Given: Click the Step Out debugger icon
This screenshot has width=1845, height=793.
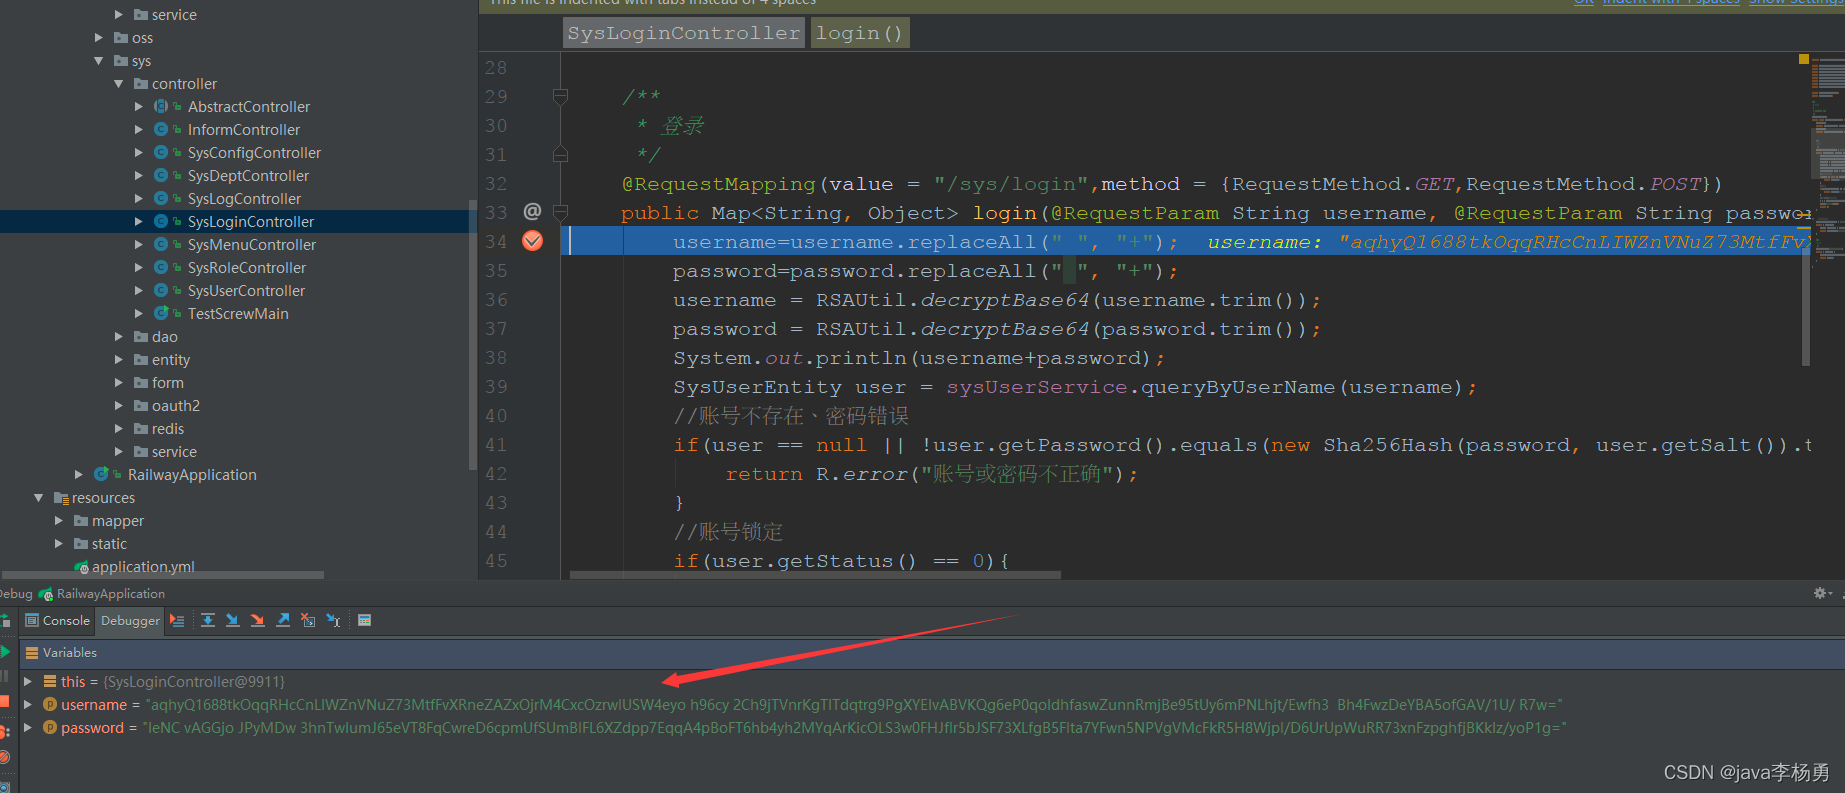Looking at the screenshot, I should coord(283,620).
